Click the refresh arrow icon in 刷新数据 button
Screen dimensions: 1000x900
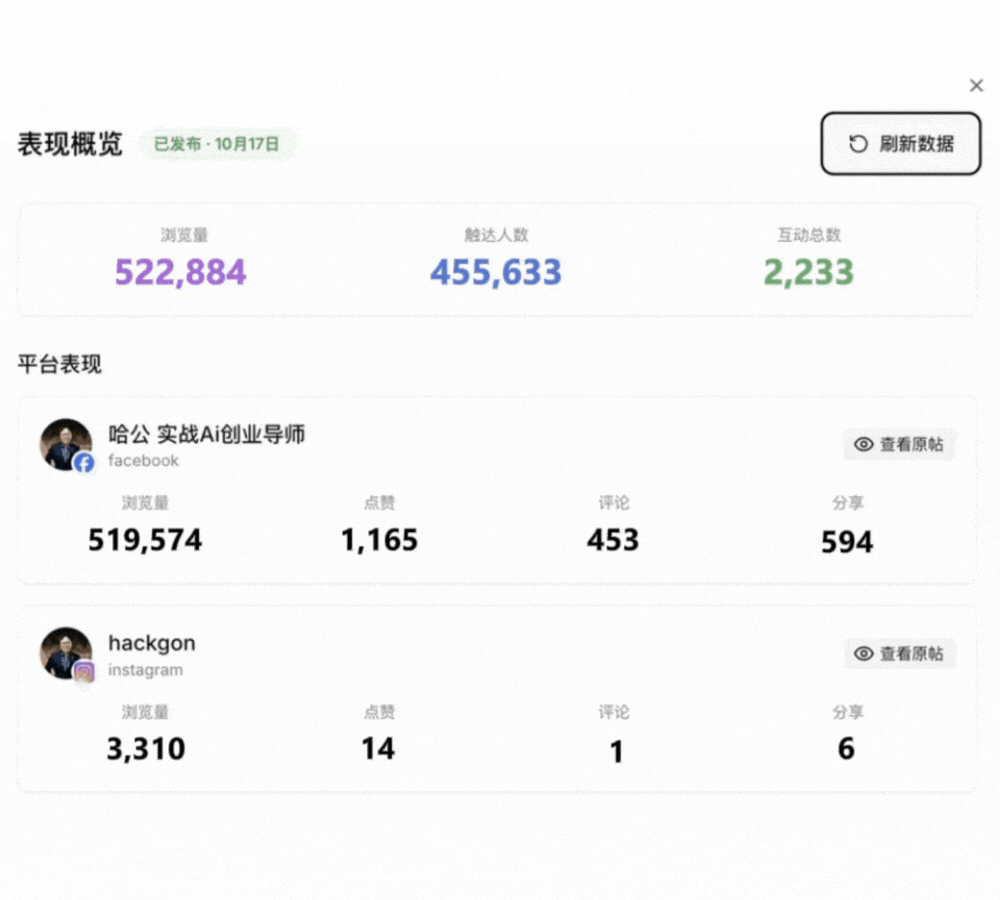coord(856,144)
